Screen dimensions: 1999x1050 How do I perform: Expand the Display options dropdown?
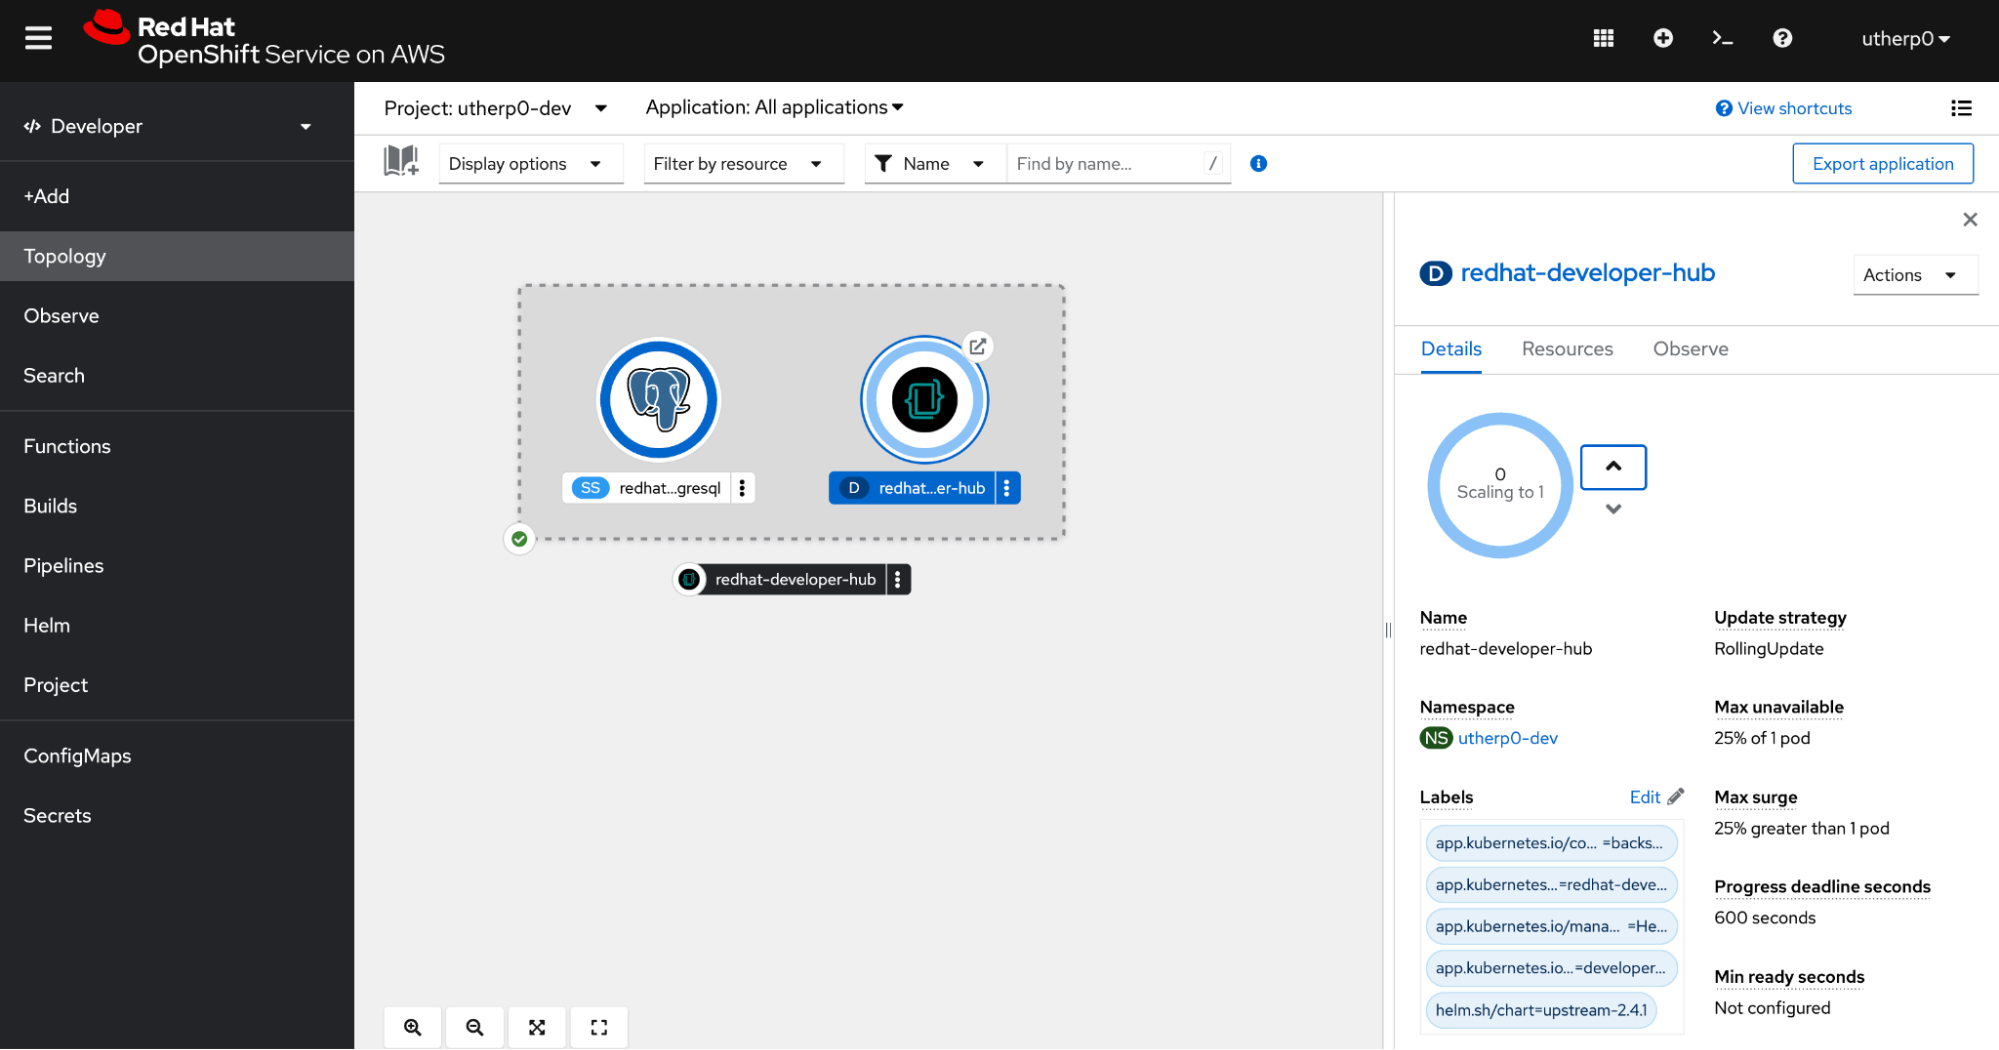point(530,163)
